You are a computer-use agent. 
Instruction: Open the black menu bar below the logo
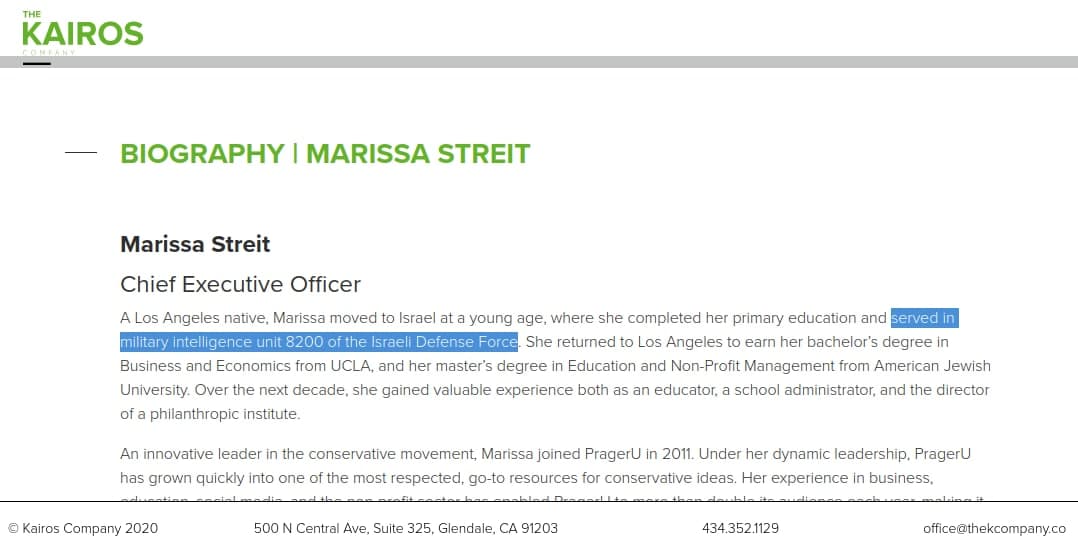(36, 64)
